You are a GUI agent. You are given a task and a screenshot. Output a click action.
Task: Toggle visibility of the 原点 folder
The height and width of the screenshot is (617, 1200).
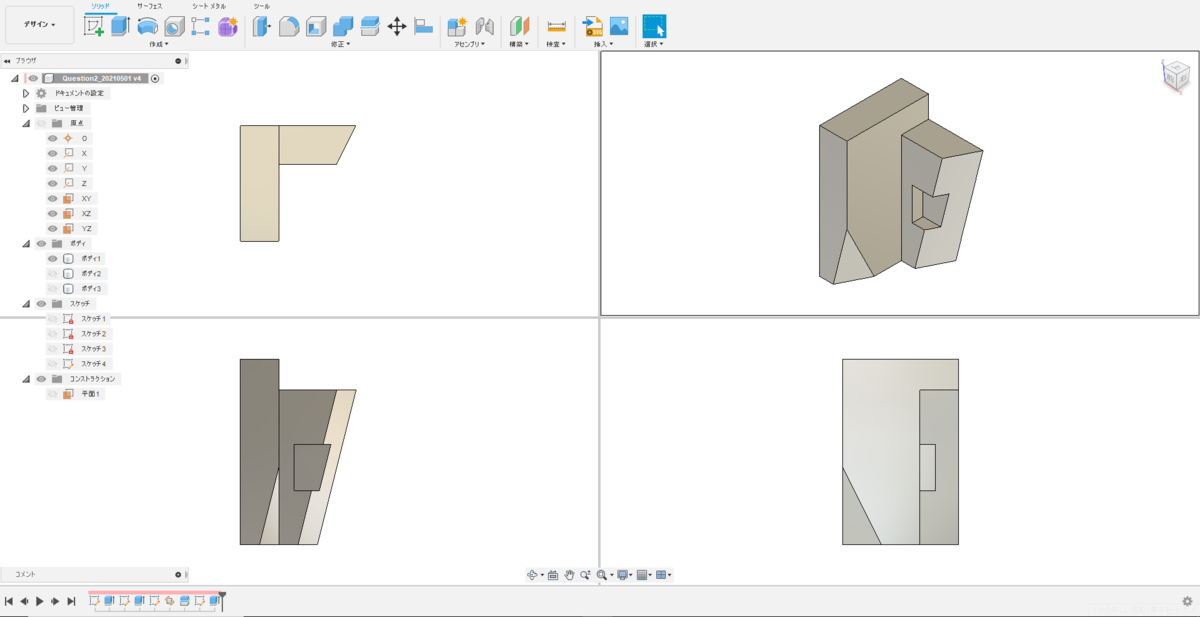pos(41,123)
